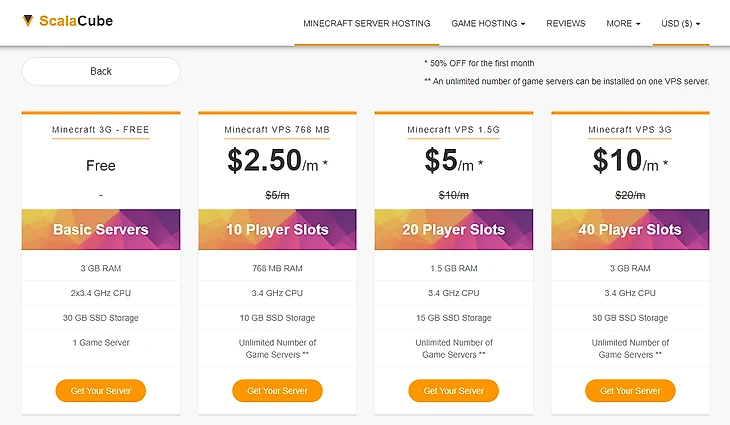Click the ScalaCube logo icon
Screen dimensions: 730x425
point(29,23)
